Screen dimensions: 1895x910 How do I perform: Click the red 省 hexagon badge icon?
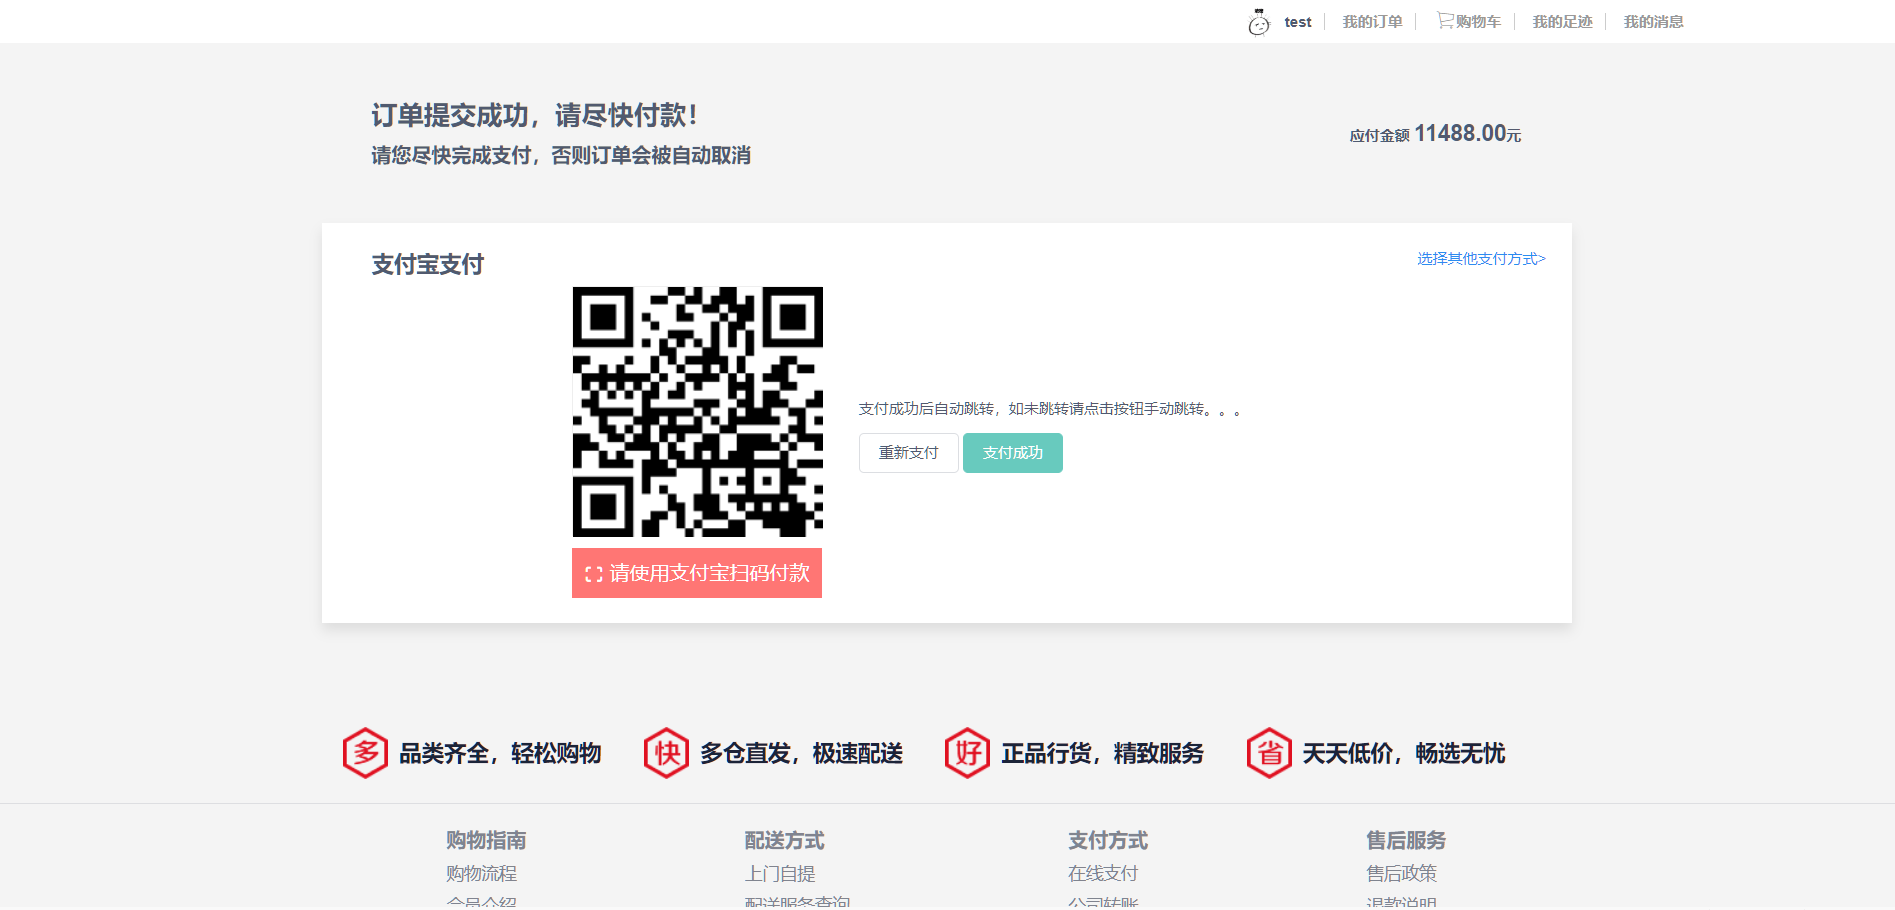click(x=1270, y=753)
